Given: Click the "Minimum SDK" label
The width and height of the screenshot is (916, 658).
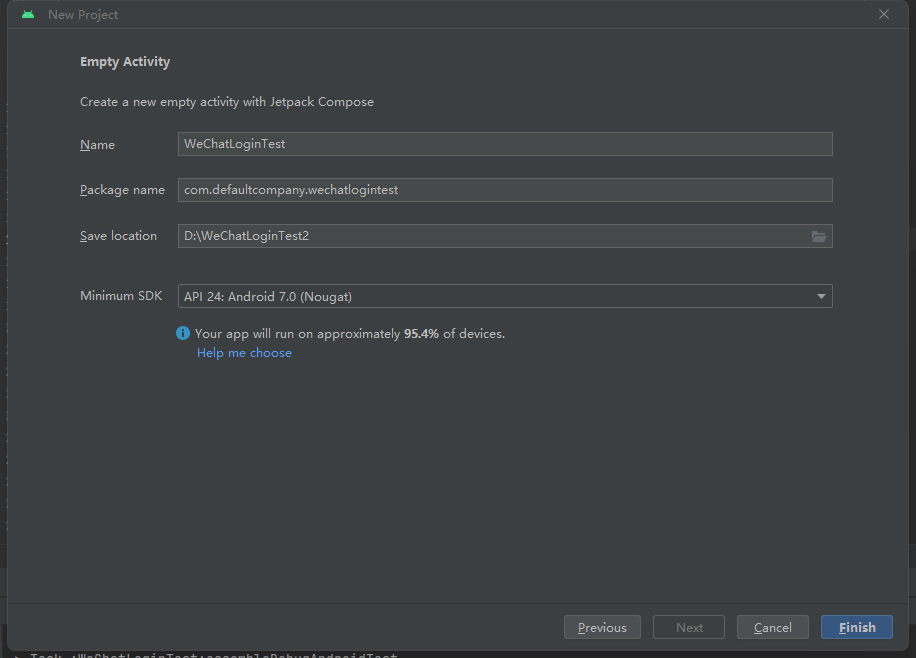Looking at the screenshot, I should pos(121,296).
